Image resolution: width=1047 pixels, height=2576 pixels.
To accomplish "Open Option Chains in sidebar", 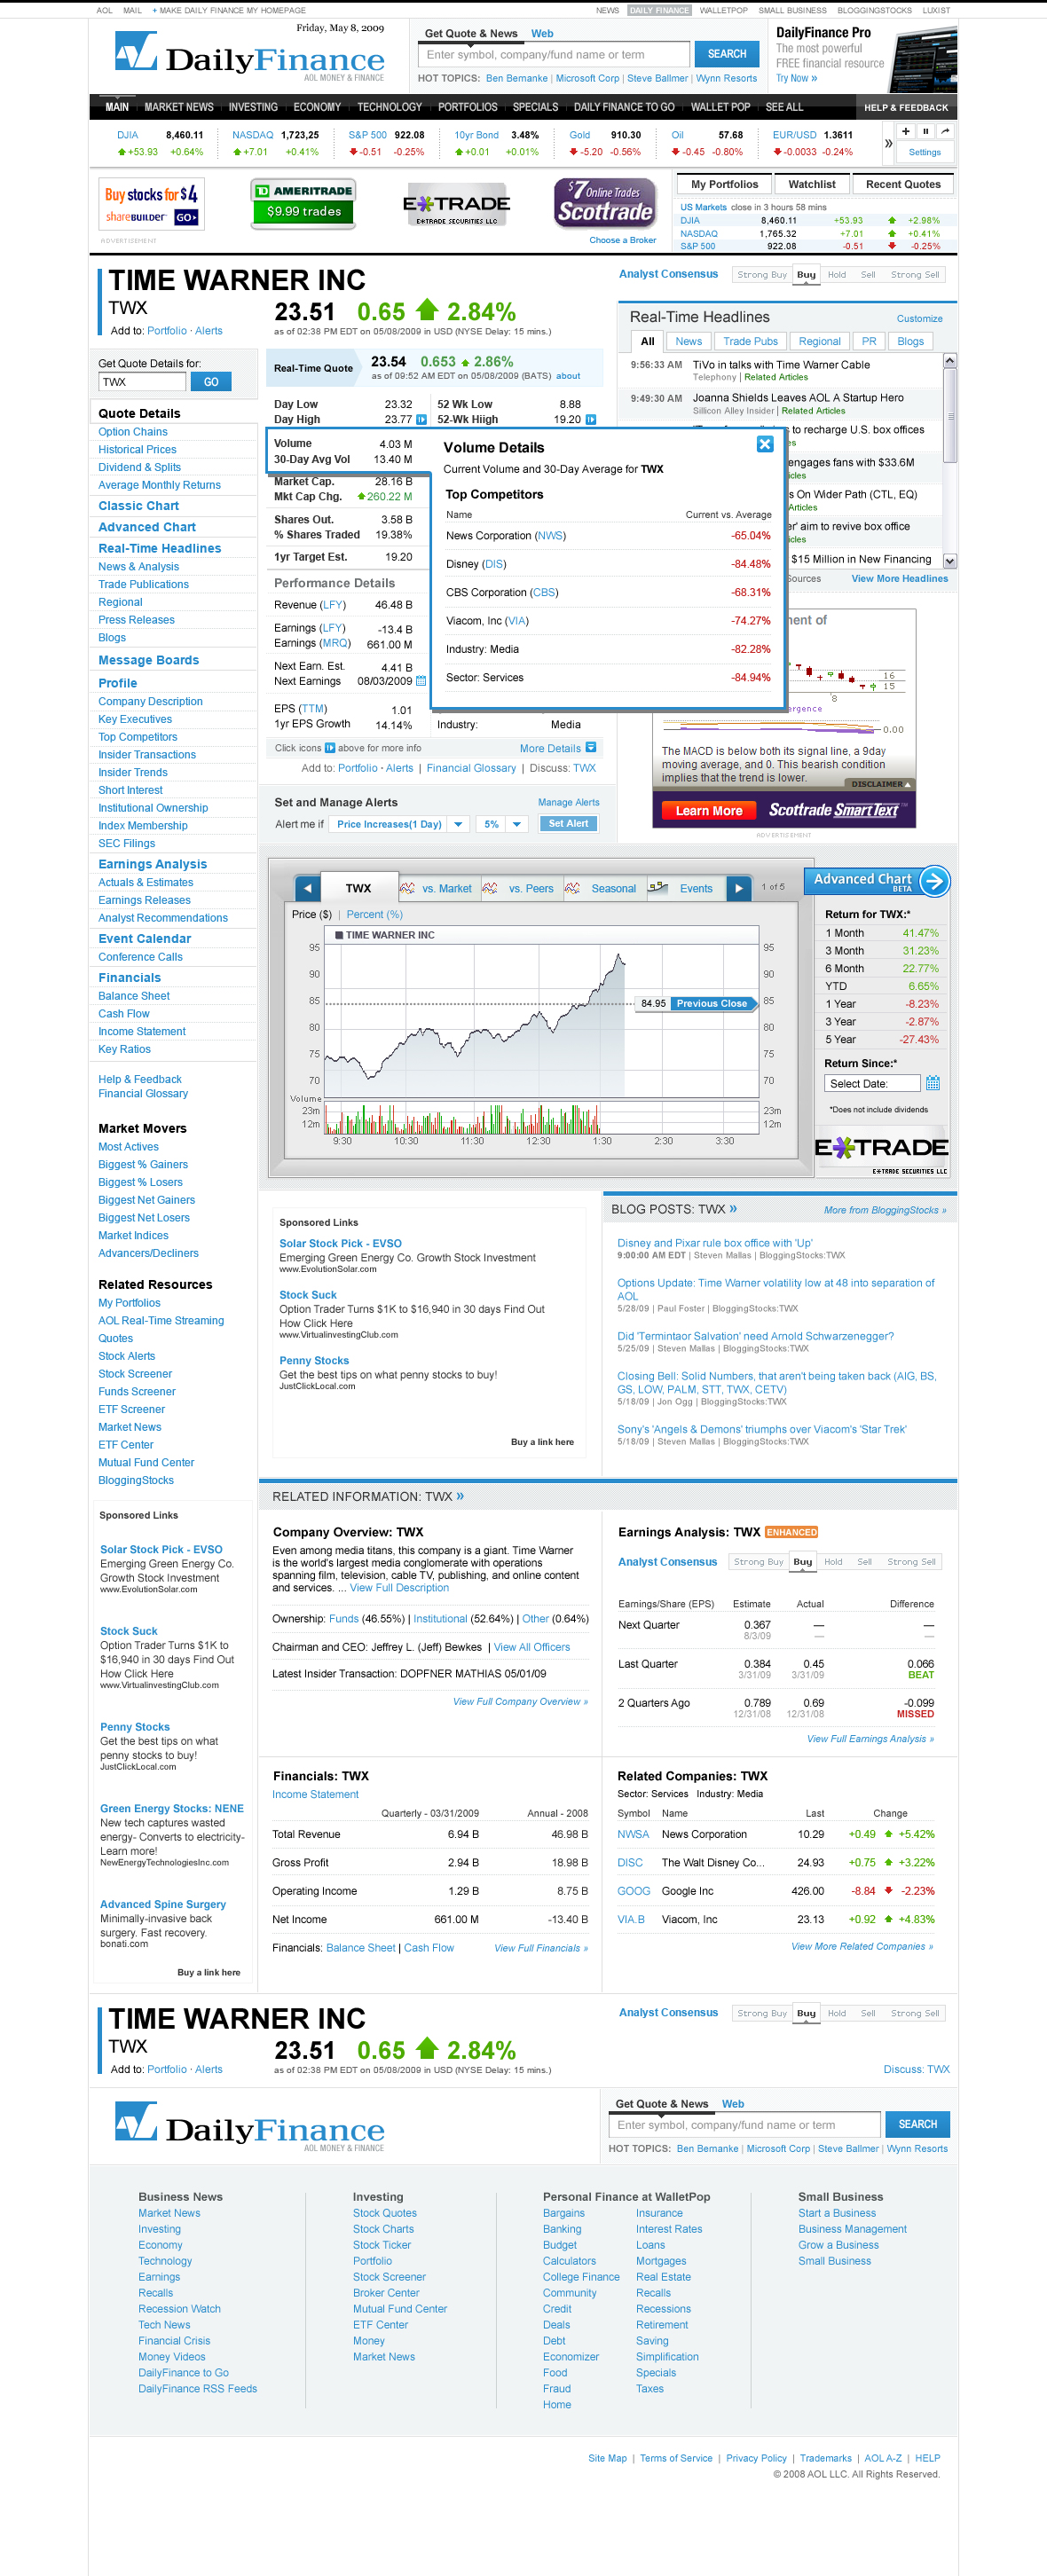I will pyautogui.click(x=133, y=432).
